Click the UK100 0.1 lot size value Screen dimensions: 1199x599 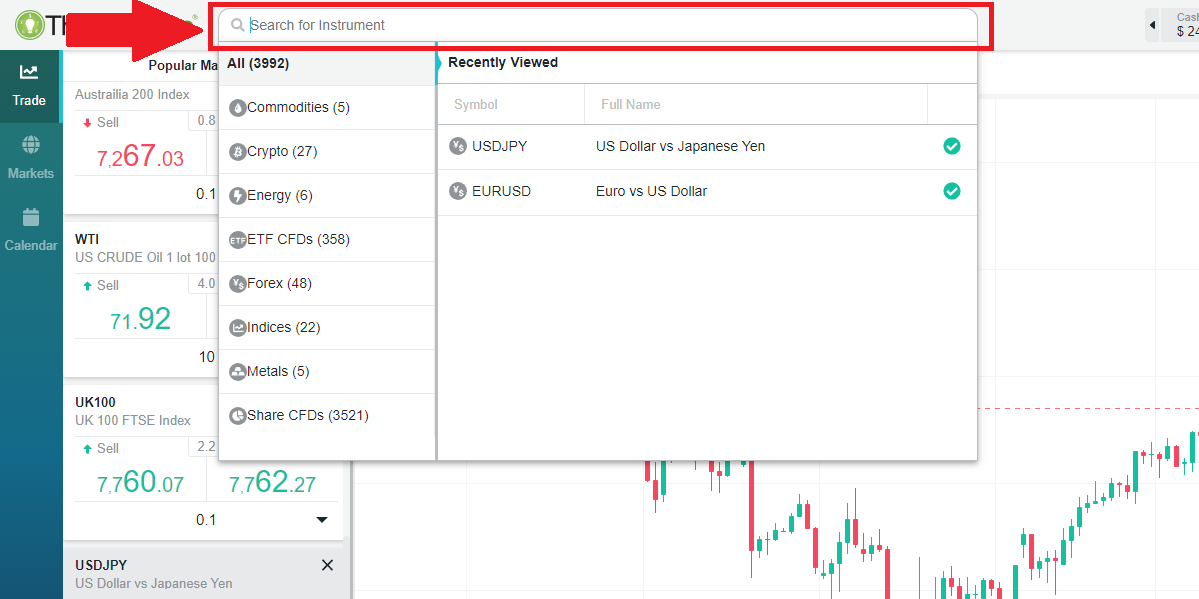(x=206, y=520)
